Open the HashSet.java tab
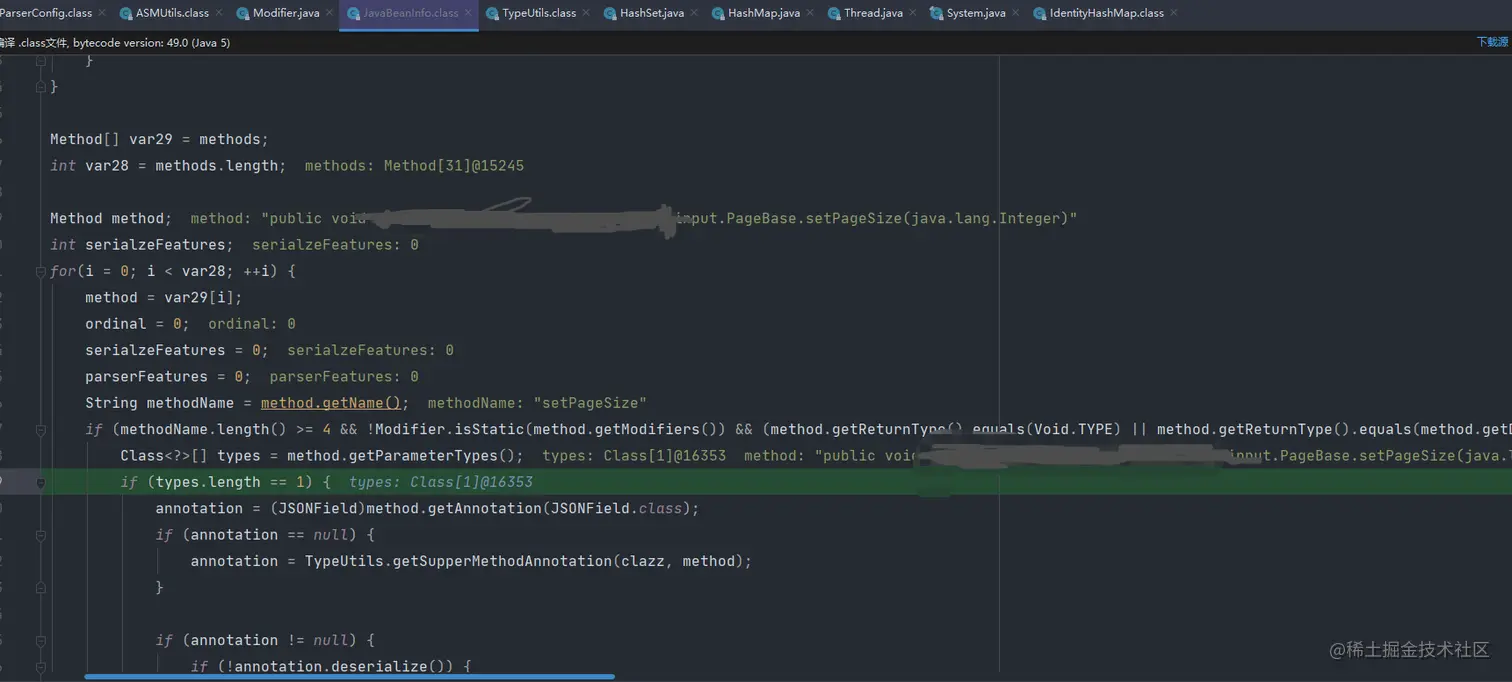Screen dimensions: 1512x682 click(652, 13)
